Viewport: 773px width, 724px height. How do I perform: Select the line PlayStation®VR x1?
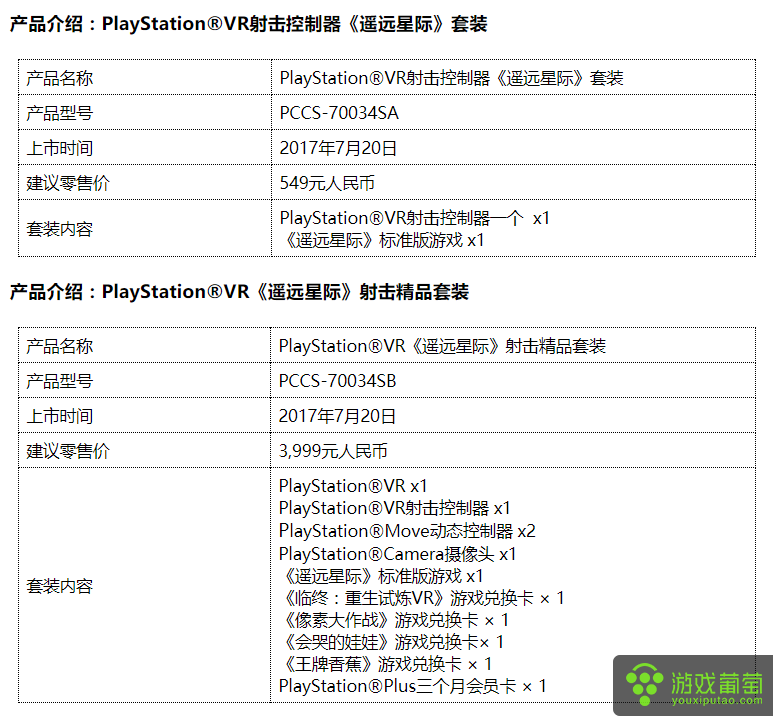point(353,486)
